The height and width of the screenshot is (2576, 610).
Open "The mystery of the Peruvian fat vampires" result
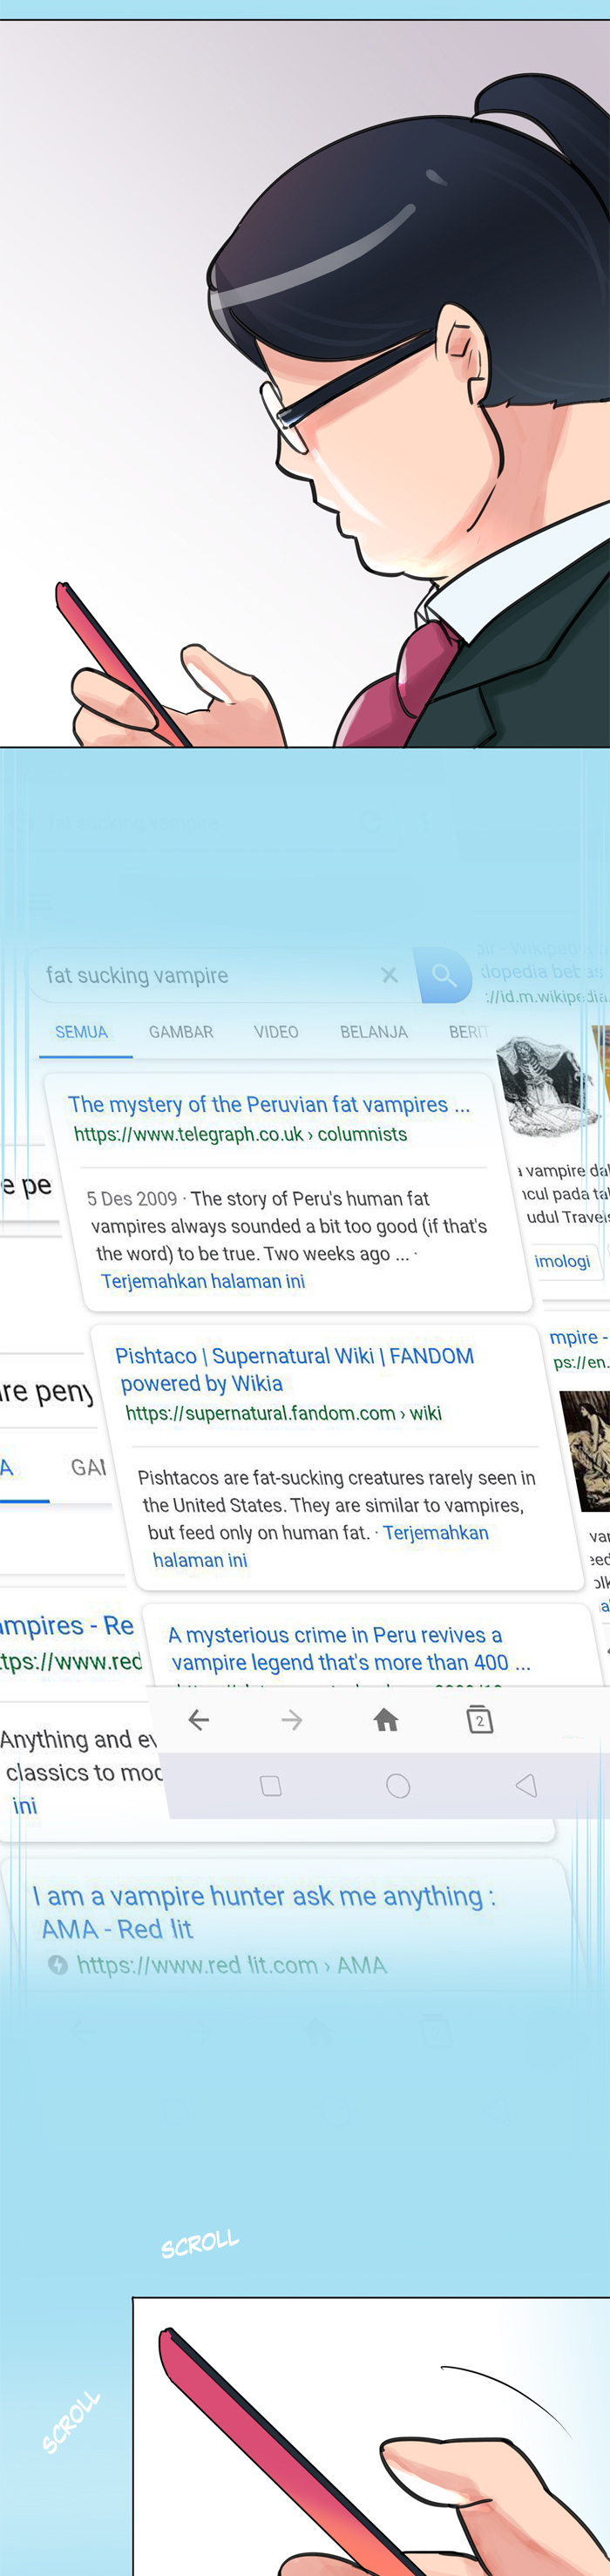[x=268, y=1105]
